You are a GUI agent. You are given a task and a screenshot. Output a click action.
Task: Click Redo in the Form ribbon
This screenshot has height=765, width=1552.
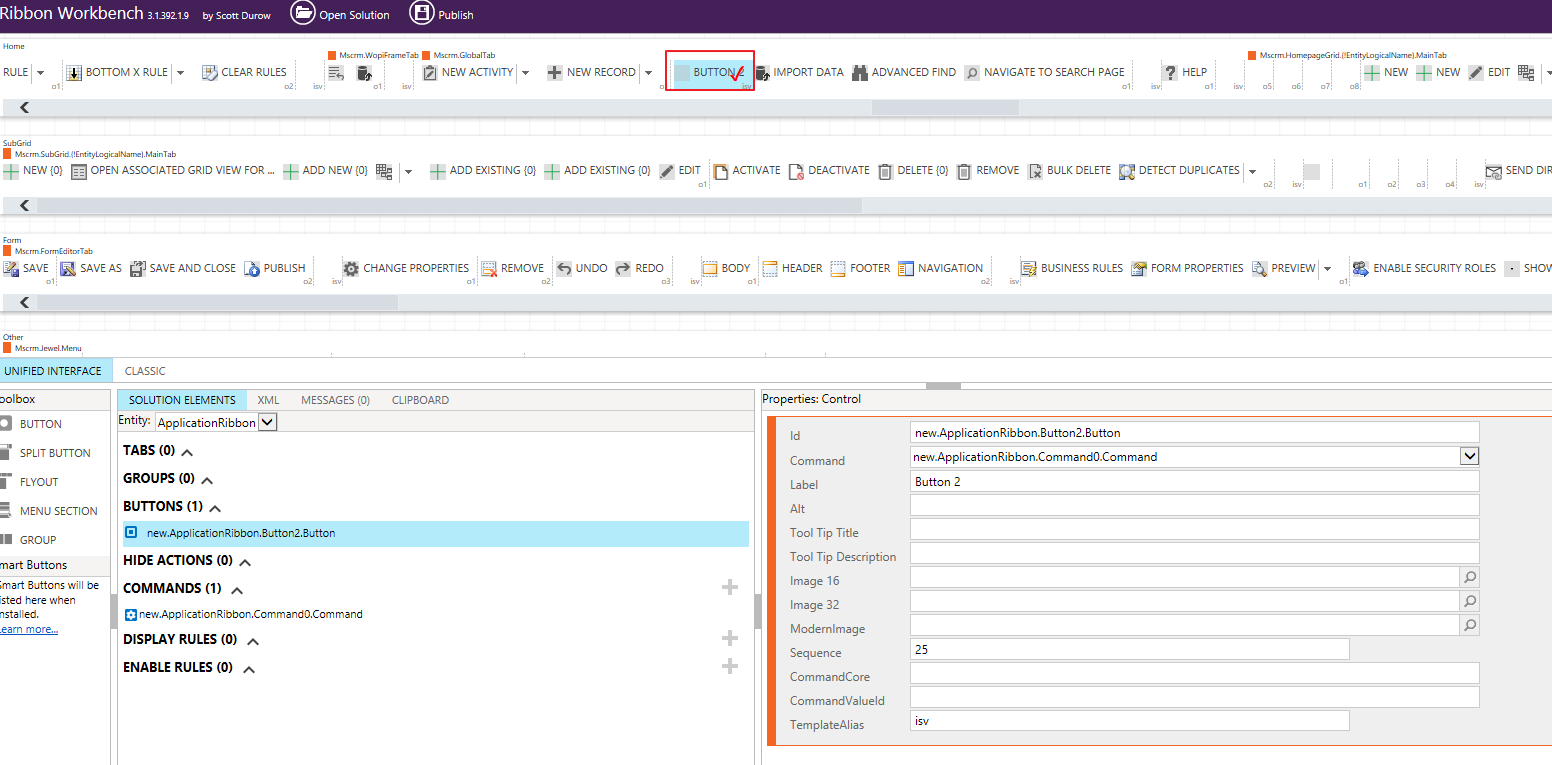coord(639,268)
